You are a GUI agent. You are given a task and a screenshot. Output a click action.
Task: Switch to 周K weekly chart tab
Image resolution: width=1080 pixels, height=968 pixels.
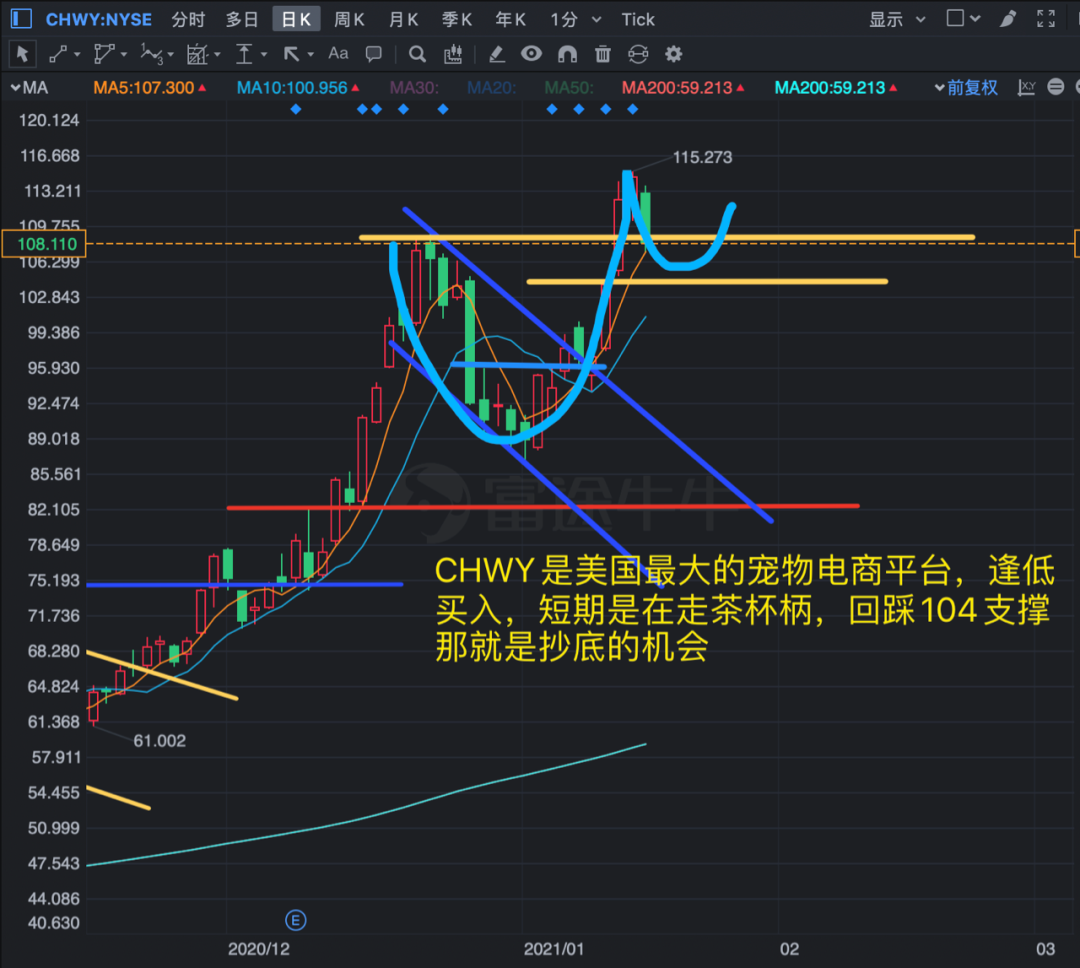tap(349, 19)
